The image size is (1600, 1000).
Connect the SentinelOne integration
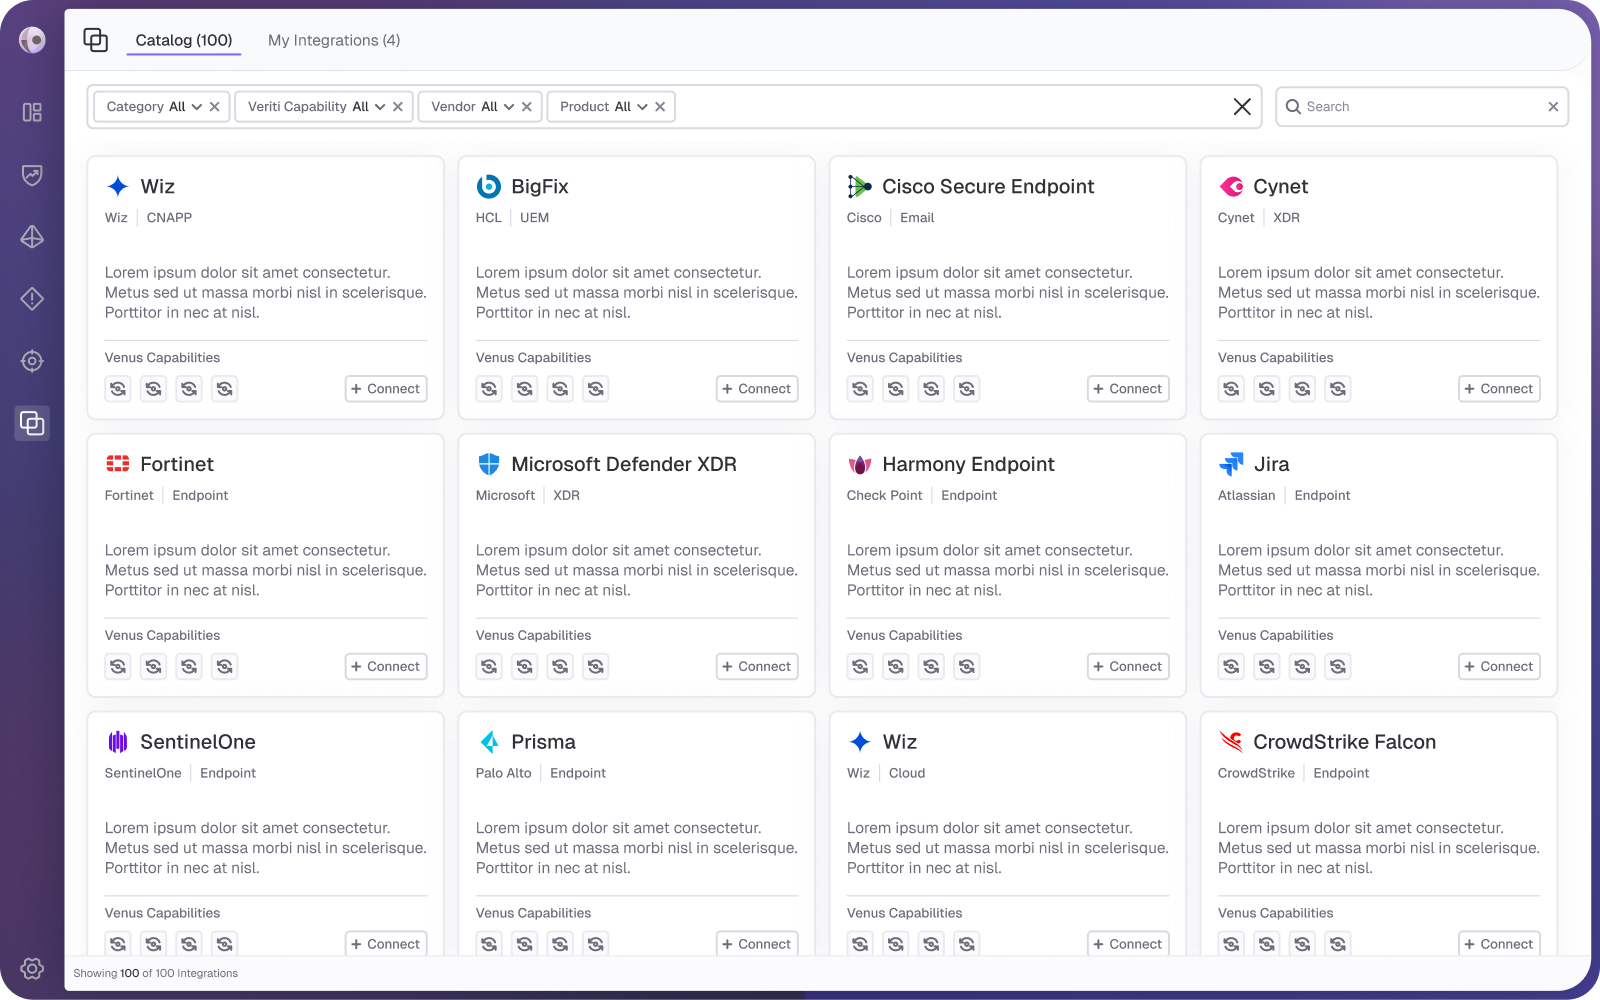(386, 944)
